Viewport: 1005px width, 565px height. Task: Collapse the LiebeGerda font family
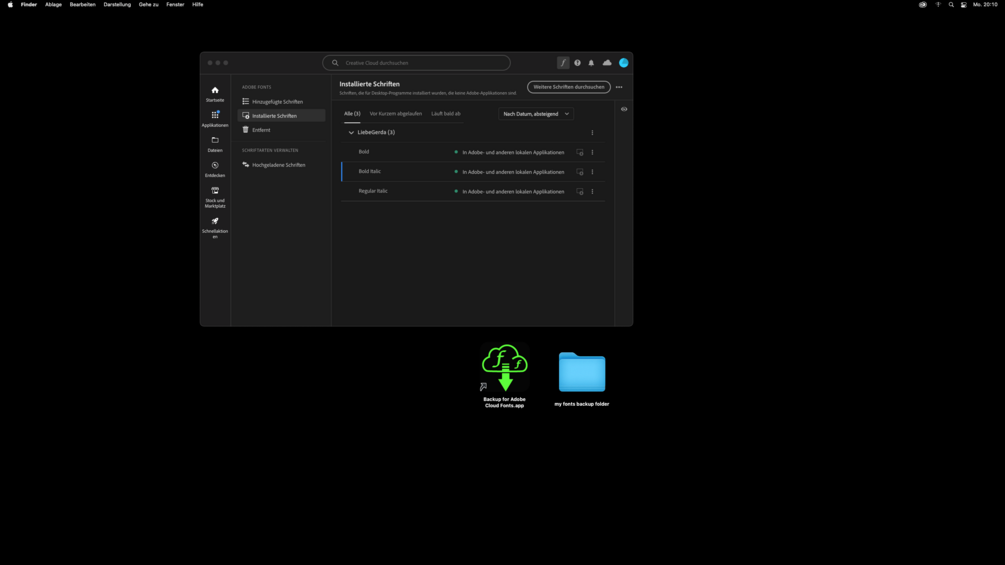click(351, 133)
